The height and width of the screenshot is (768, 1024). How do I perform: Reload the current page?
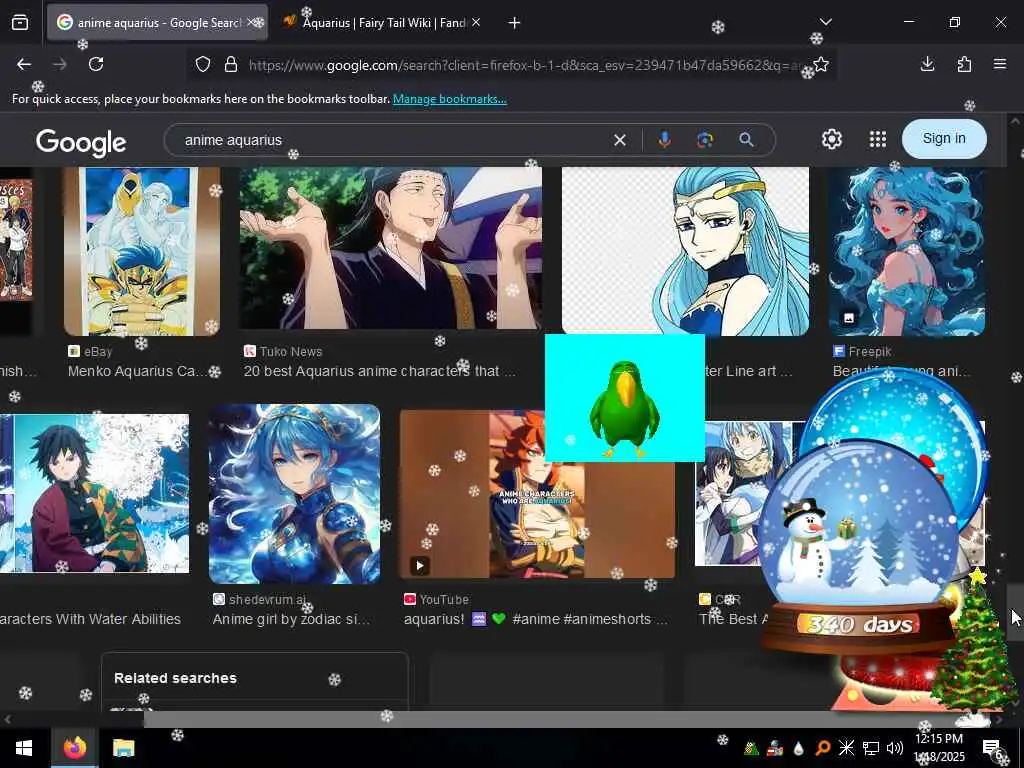[x=96, y=64]
